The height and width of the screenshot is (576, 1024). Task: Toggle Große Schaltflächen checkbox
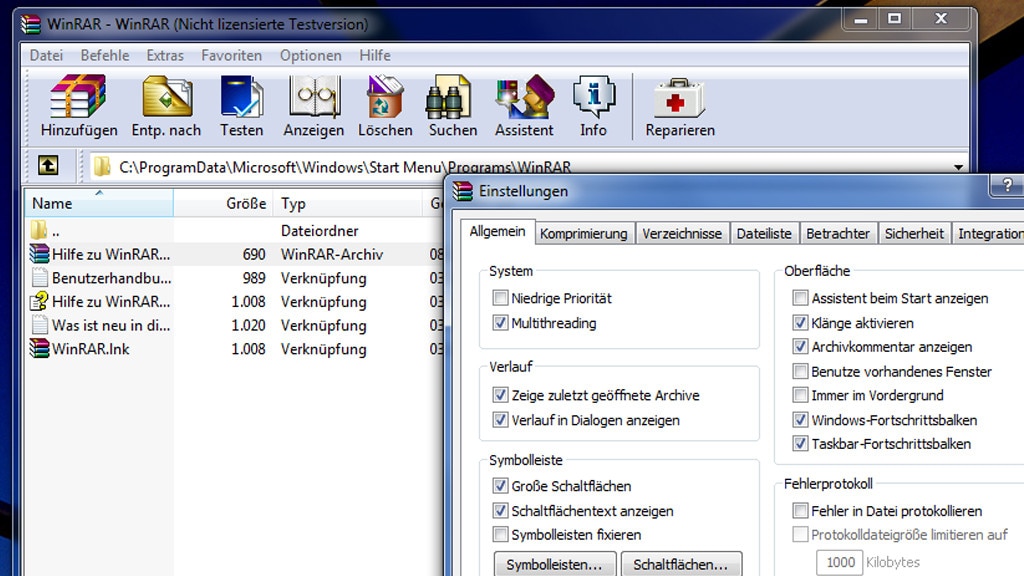point(500,485)
